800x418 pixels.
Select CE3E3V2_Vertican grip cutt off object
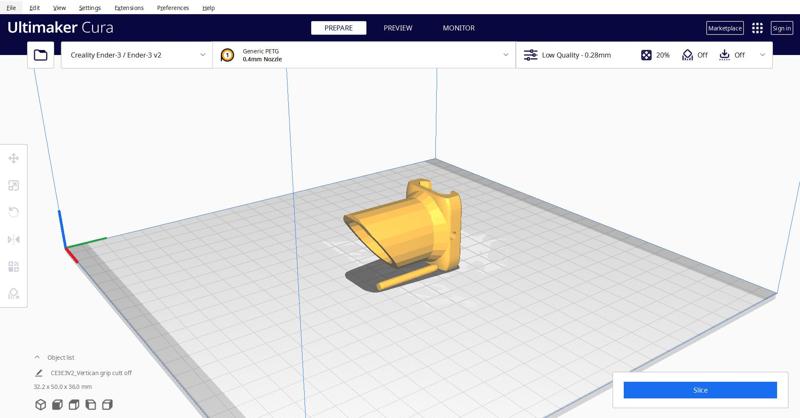point(91,373)
